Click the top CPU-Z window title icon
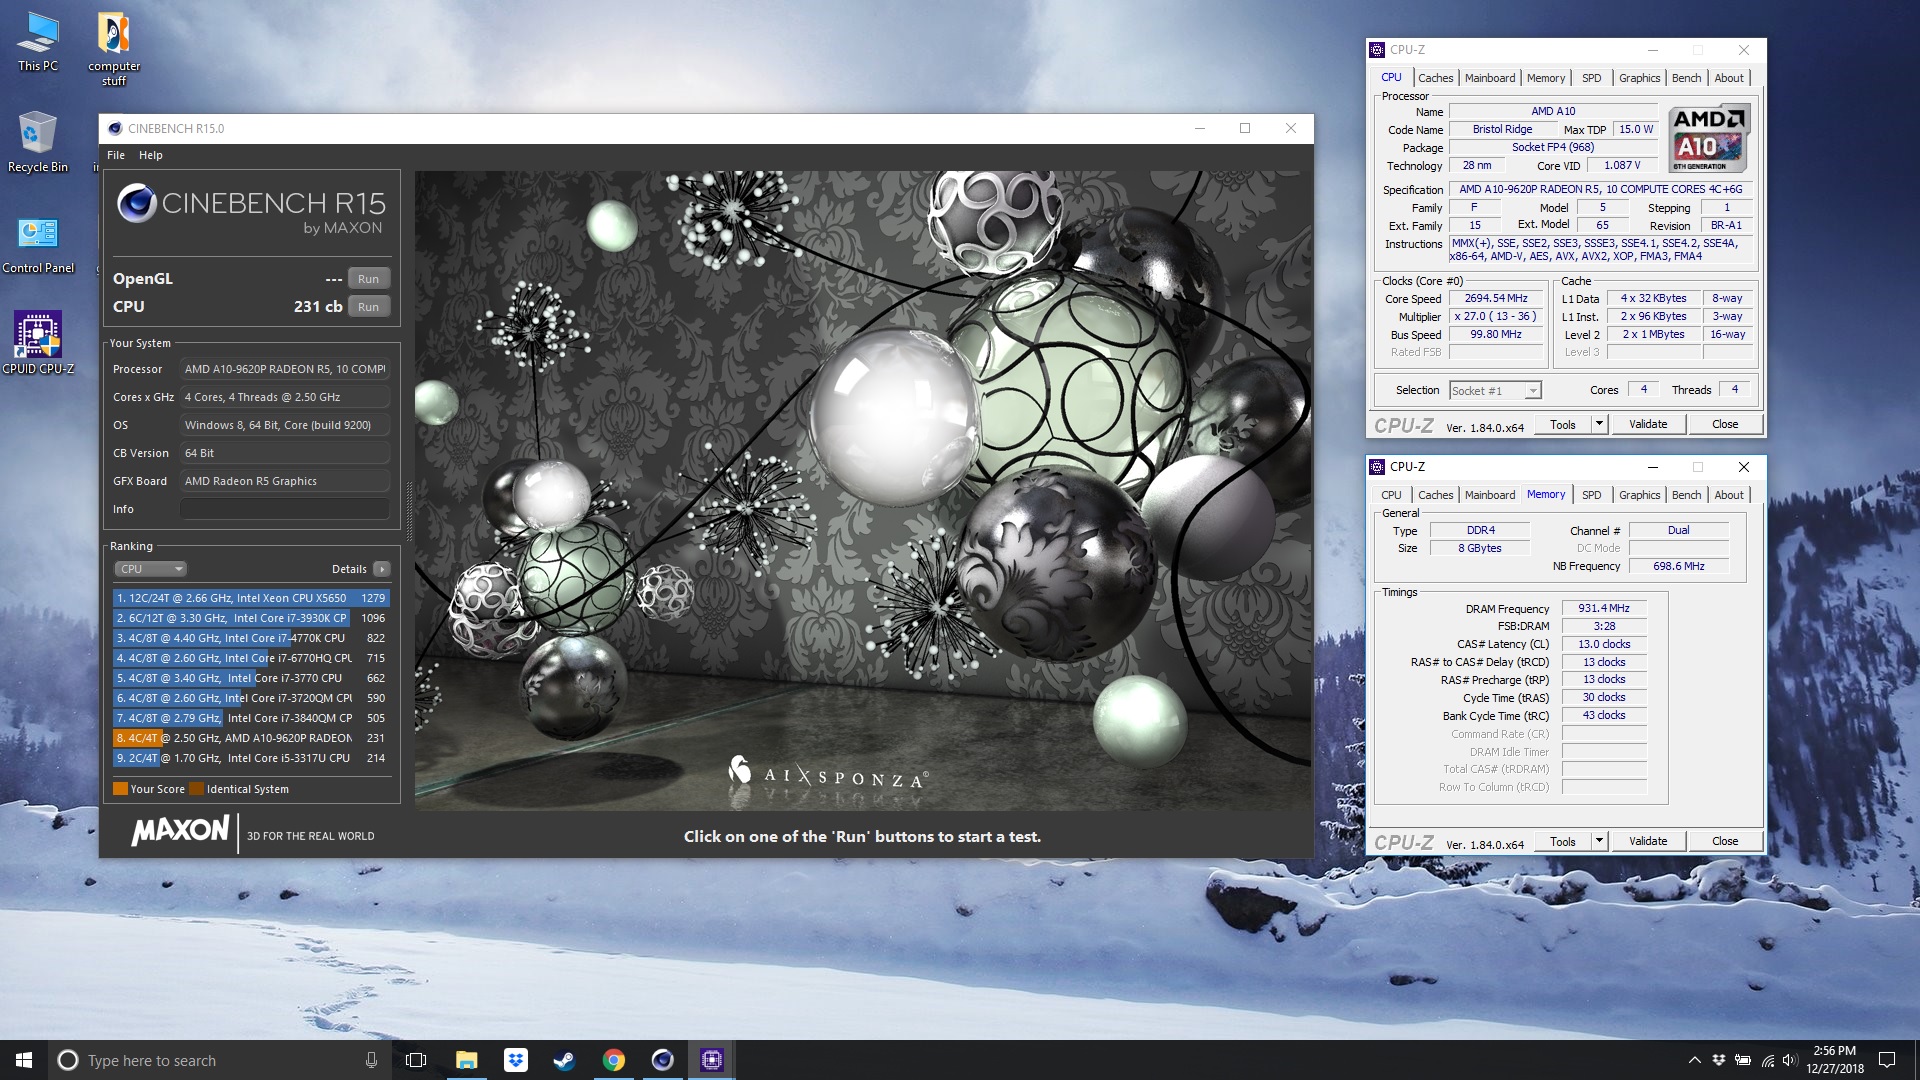 pyautogui.click(x=1378, y=50)
